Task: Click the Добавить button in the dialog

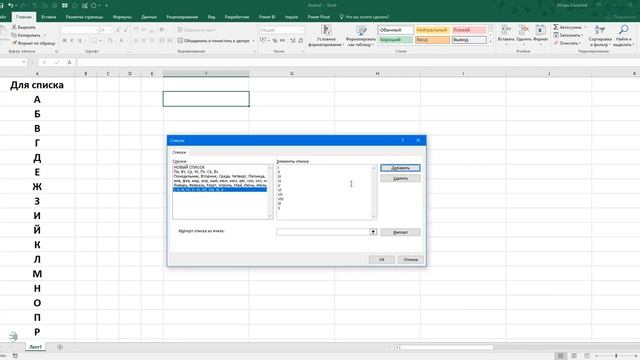Action: 400,168
